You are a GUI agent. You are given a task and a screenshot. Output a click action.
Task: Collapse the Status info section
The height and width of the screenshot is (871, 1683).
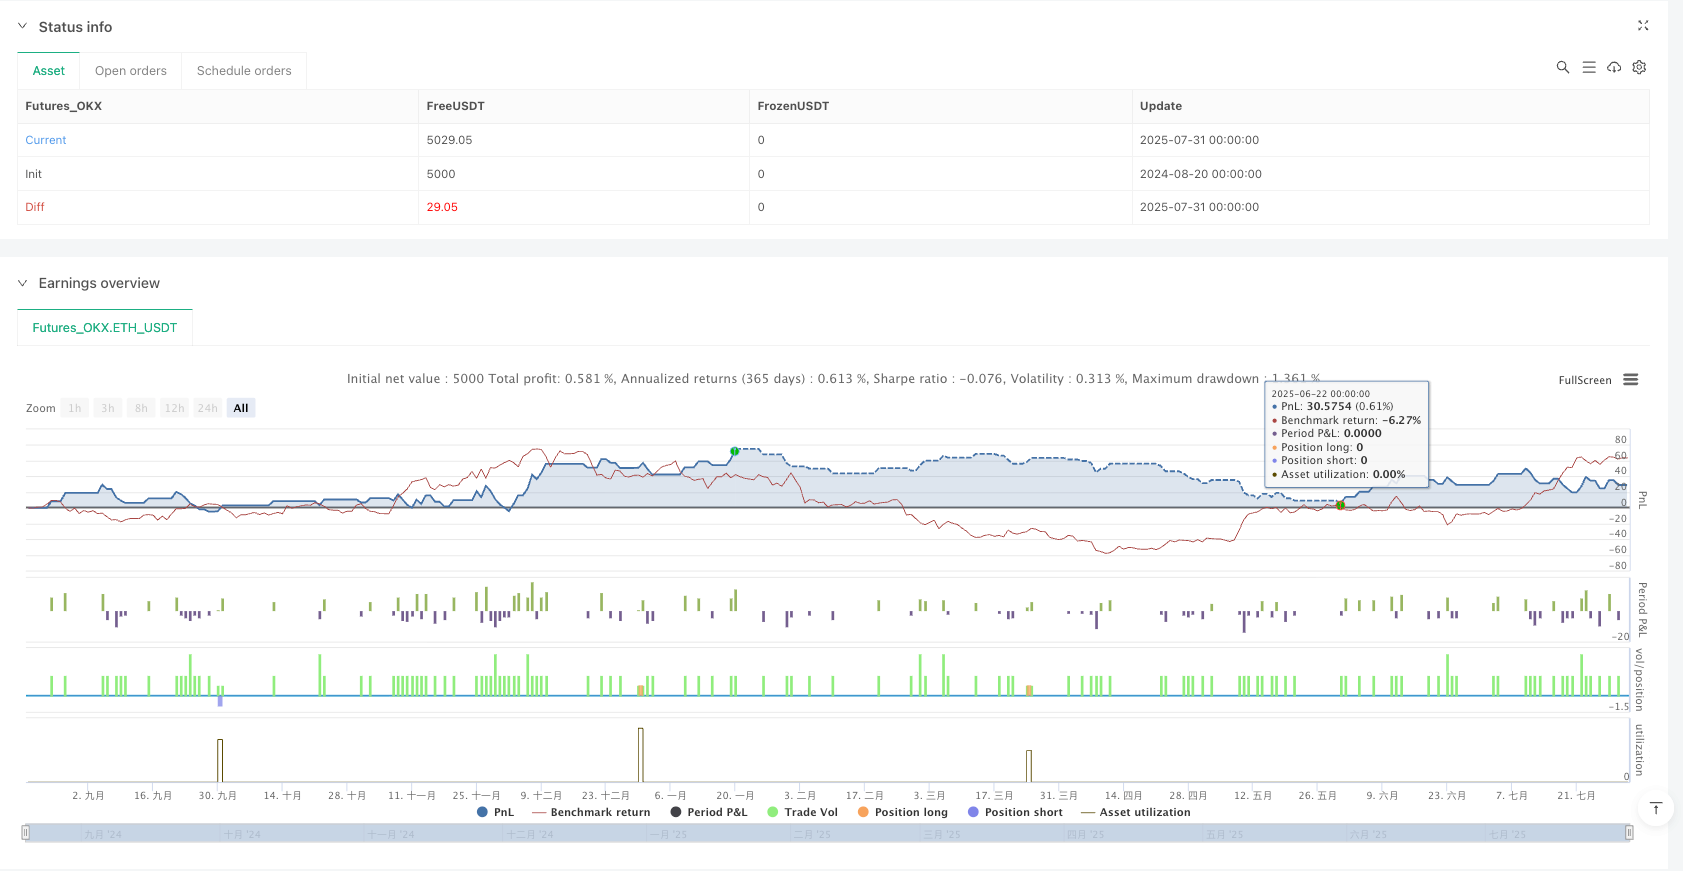[22, 27]
